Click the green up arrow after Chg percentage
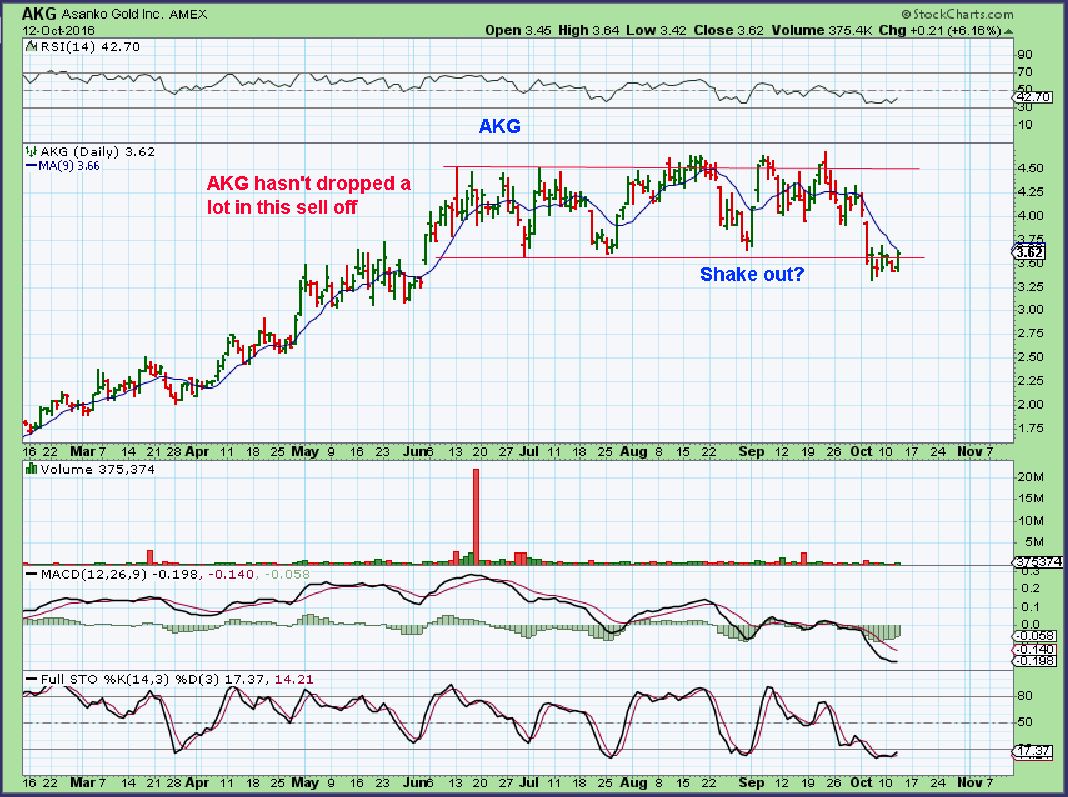This screenshot has height=797, width=1068. [x=1009, y=31]
